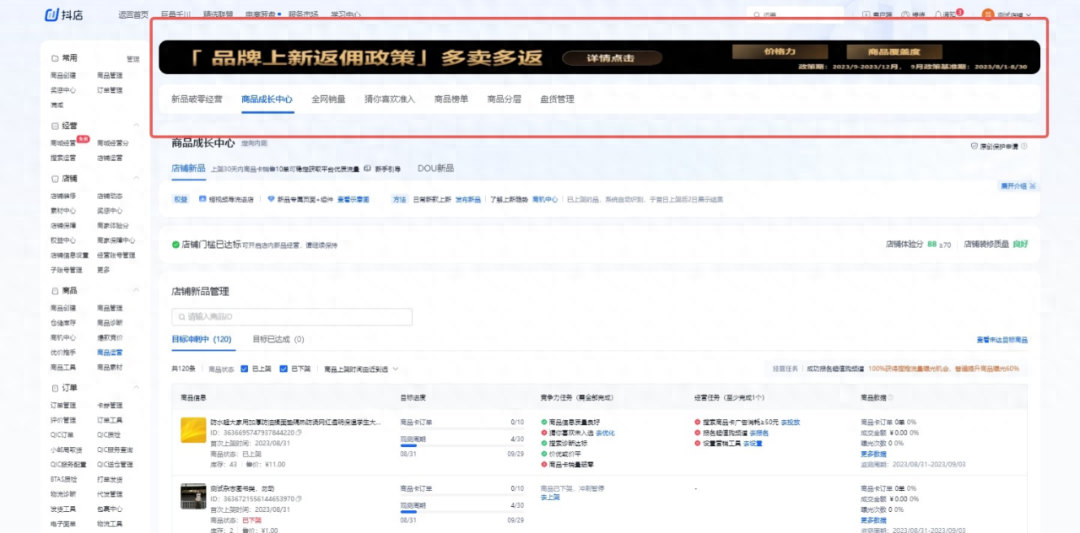Select the 商品成长中心 tab
Screen dimensions: 1080x533
[x=267, y=99]
